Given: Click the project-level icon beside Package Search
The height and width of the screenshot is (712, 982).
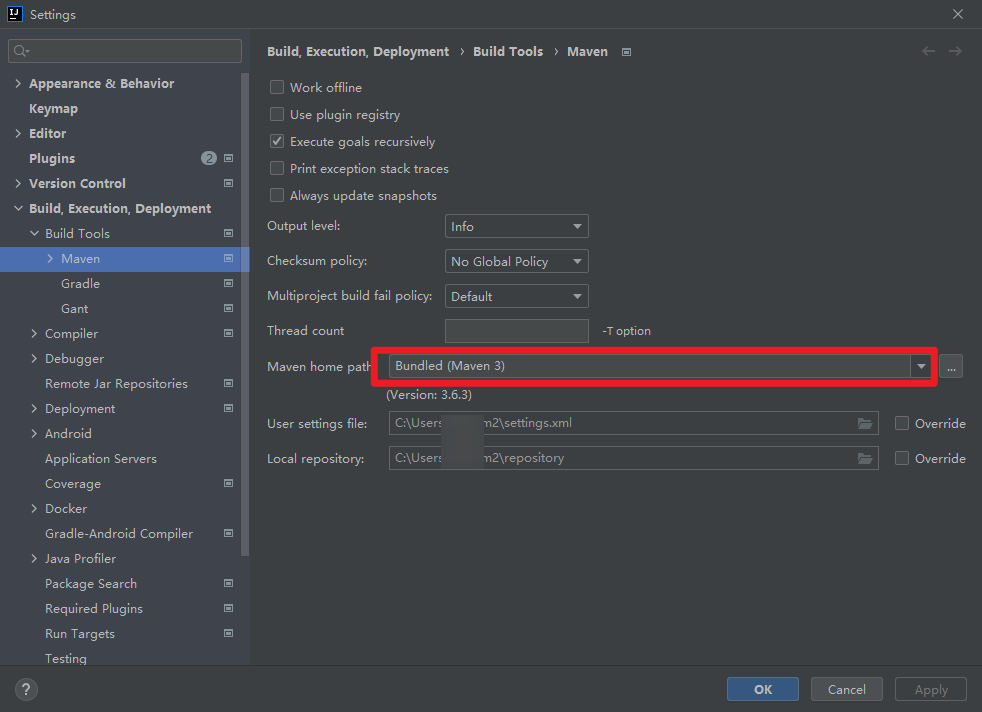Looking at the screenshot, I should pyautogui.click(x=229, y=584).
